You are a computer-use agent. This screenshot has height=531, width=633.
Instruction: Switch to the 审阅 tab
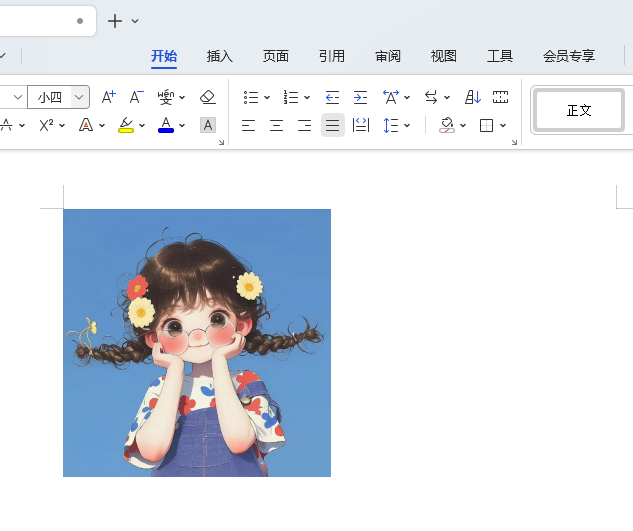point(388,56)
